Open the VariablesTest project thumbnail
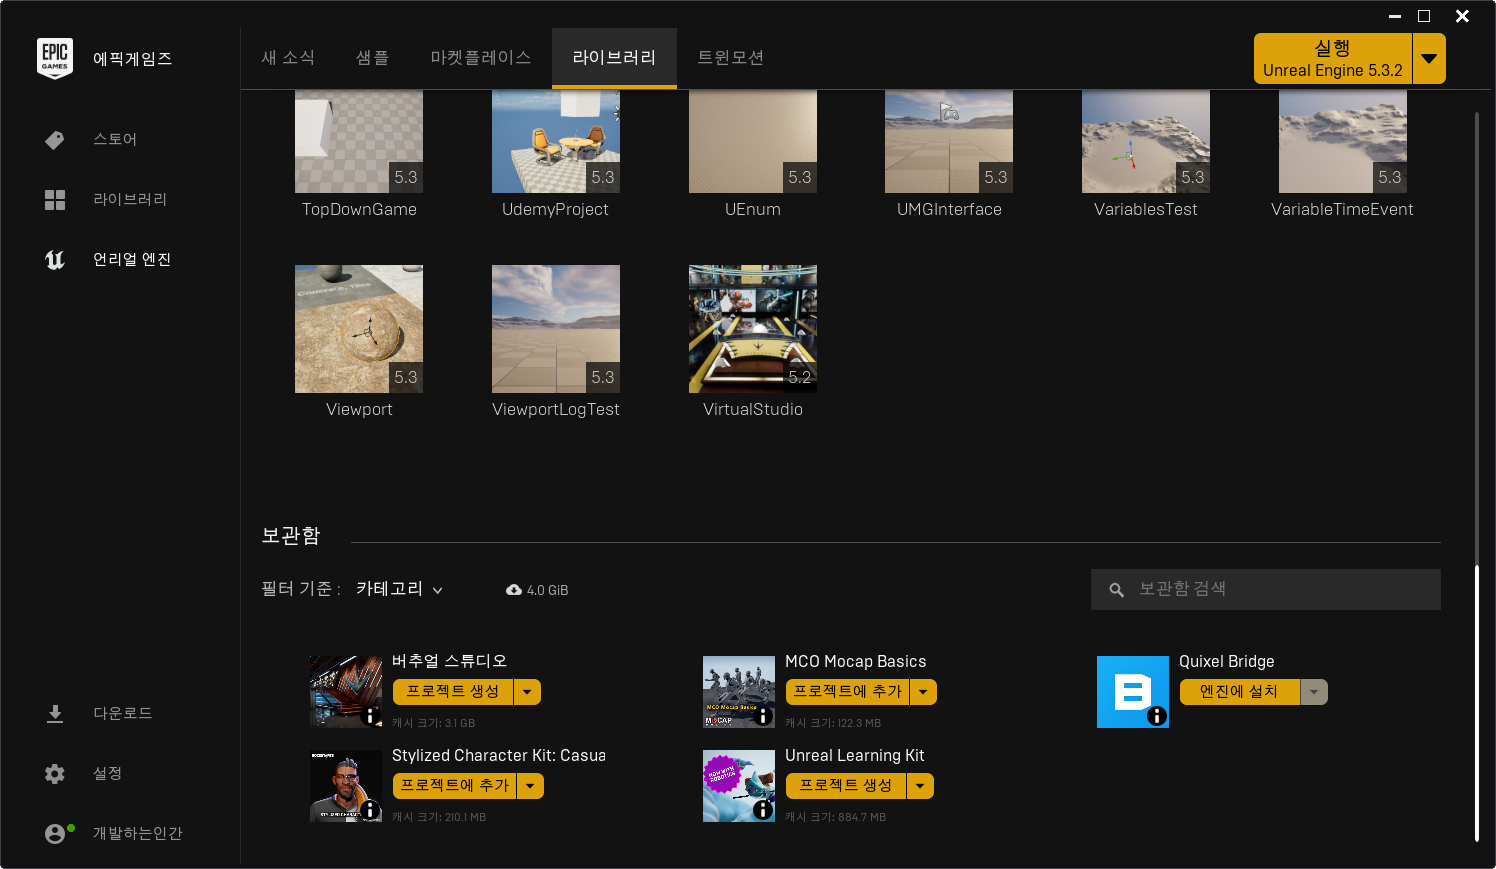1496x869 pixels. click(1146, 141)
